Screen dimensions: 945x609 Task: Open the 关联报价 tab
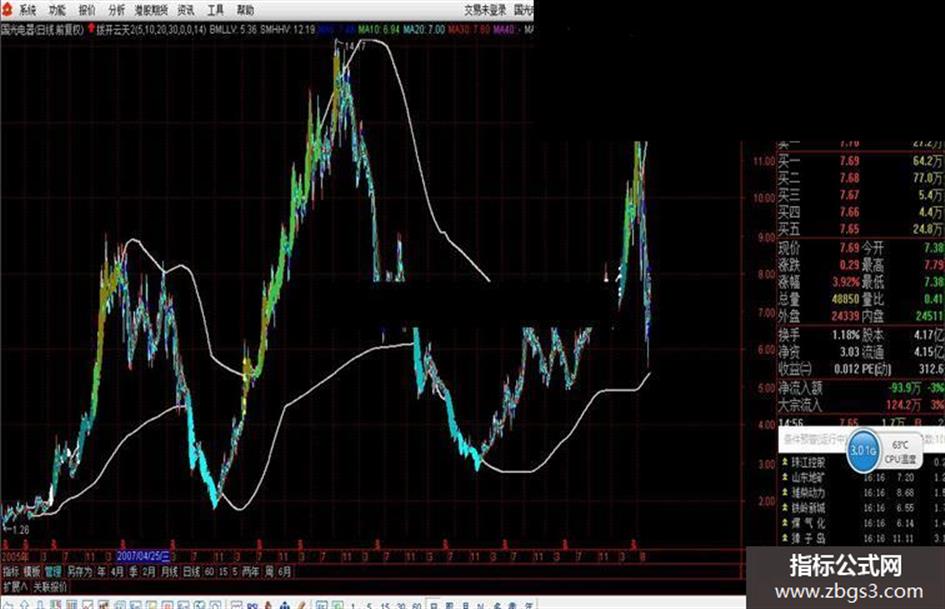tap(50, 587)
